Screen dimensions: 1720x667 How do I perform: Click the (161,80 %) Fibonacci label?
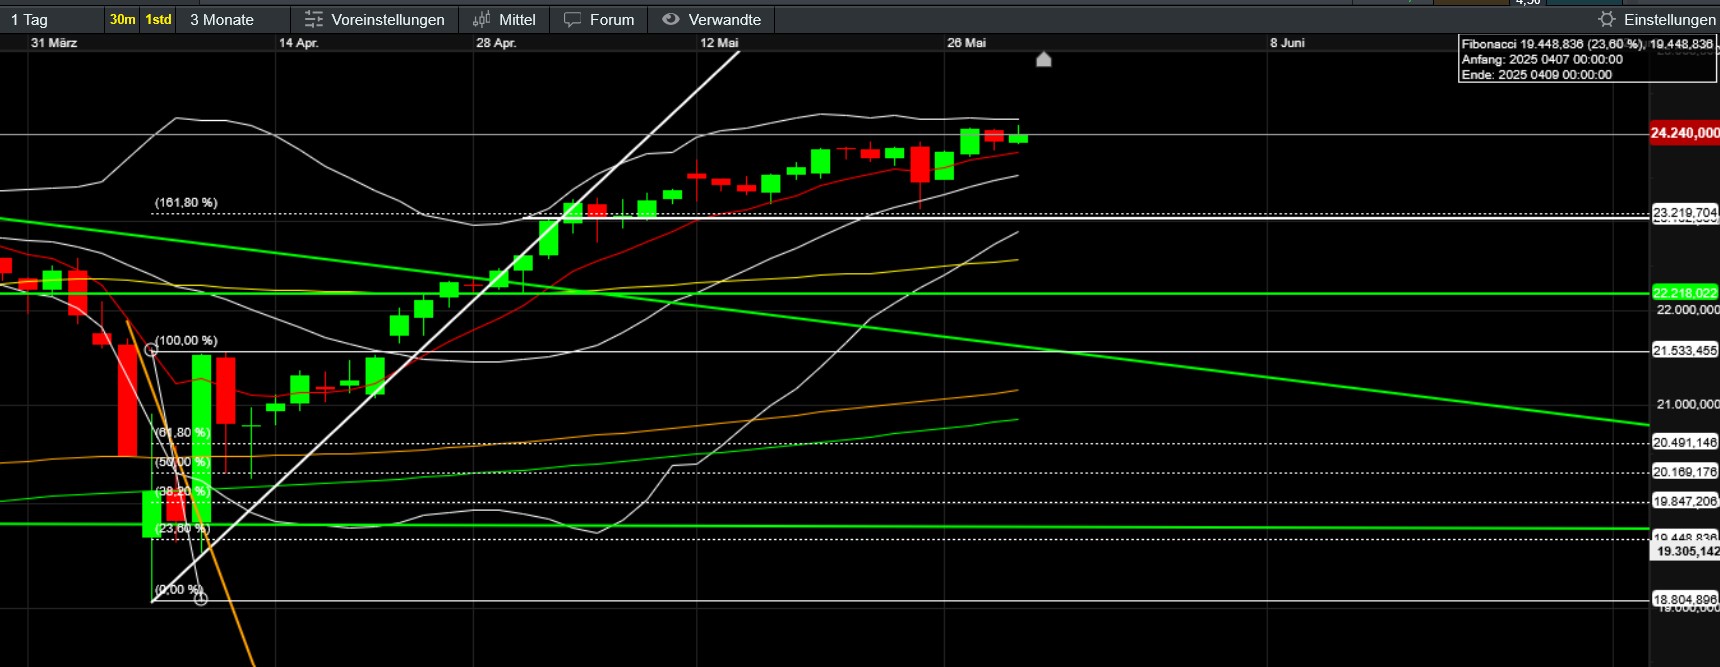186,203
